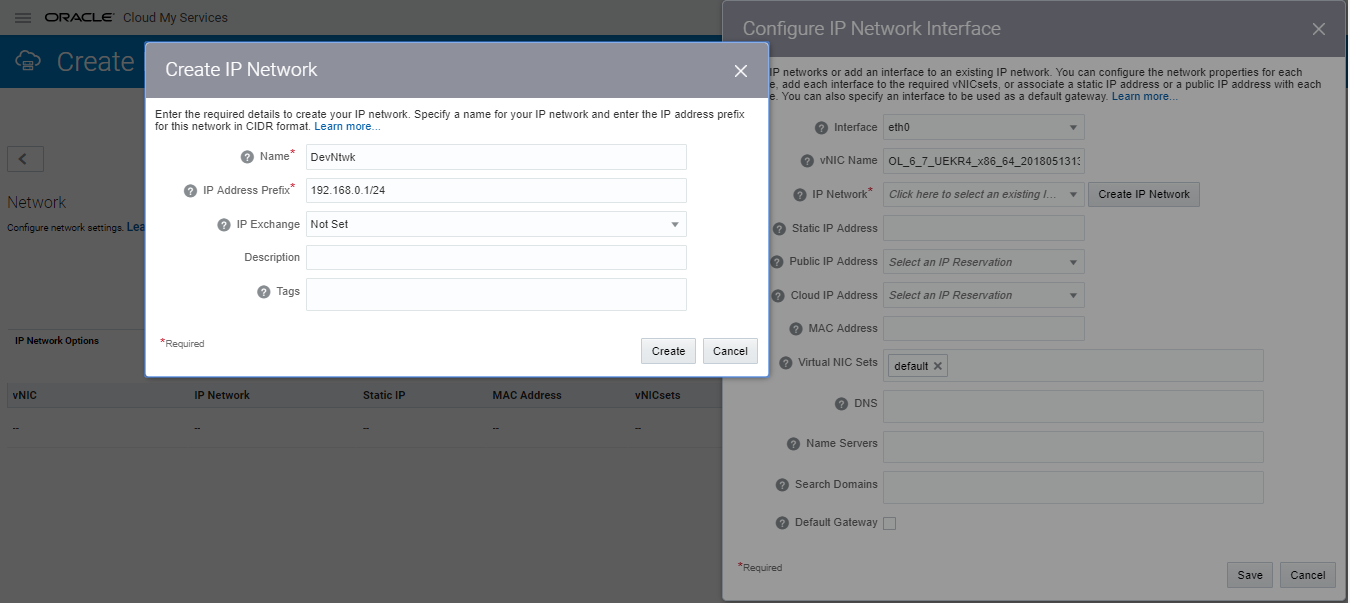Screen dimensions: 1350x603
Task: Close the Configure IP Network Interface panel
Action: point(1318,28)
